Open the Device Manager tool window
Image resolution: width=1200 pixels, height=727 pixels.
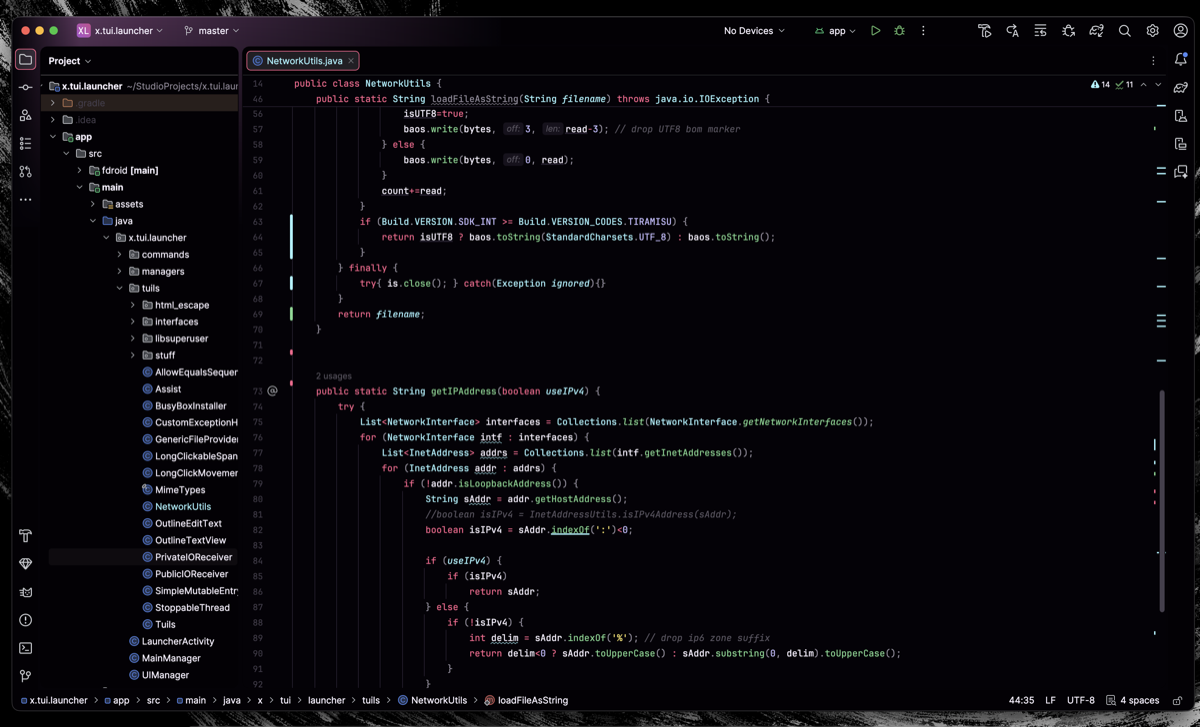pyautogui.click(x=1181, y=116)
